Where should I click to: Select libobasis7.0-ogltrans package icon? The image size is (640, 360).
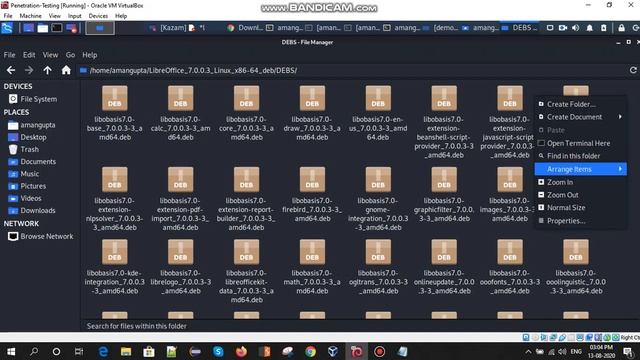pyautogui.click(x=378, y=251)
